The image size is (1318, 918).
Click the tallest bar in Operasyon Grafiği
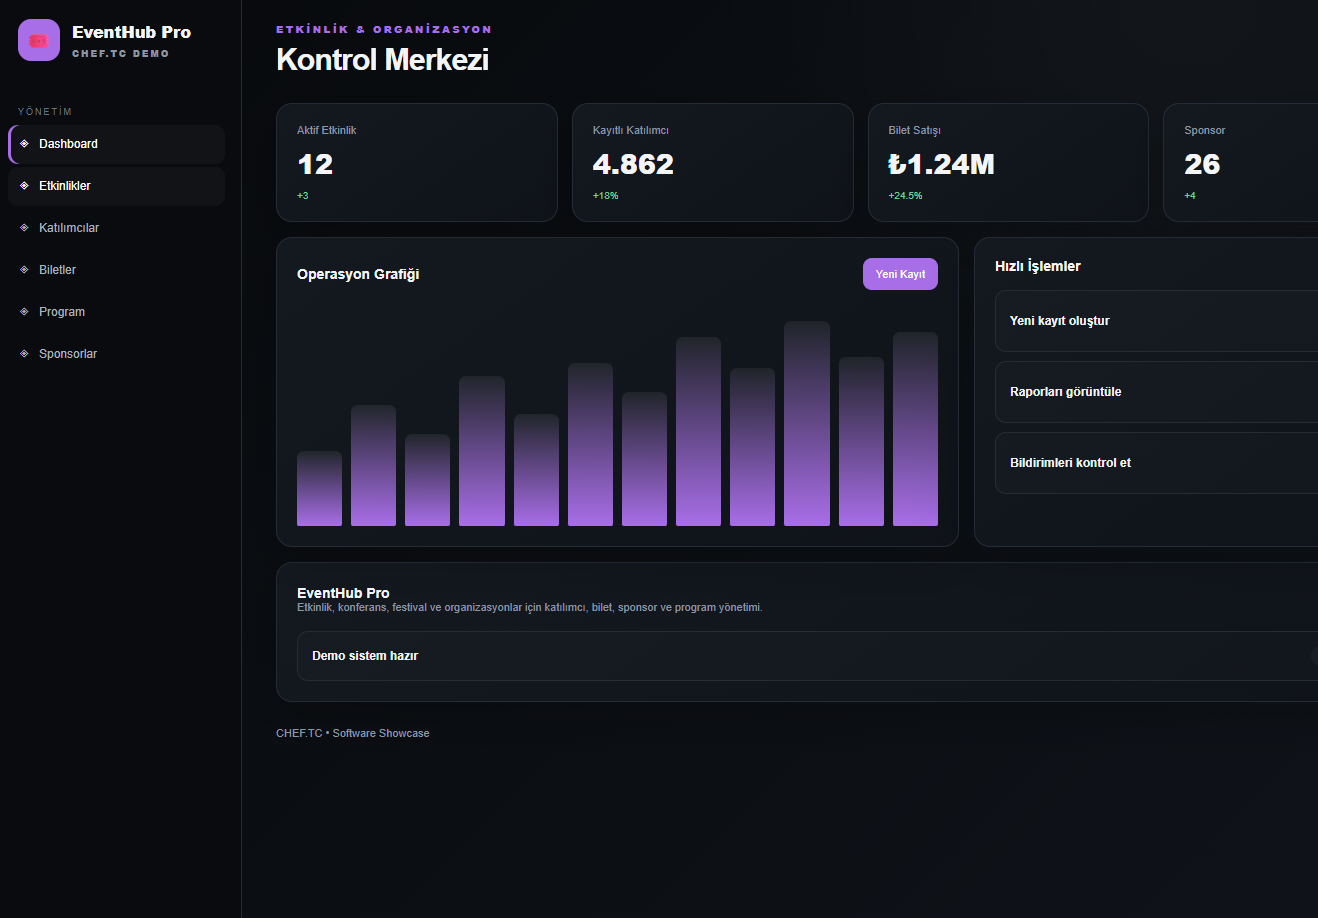[x=807, y=423]
